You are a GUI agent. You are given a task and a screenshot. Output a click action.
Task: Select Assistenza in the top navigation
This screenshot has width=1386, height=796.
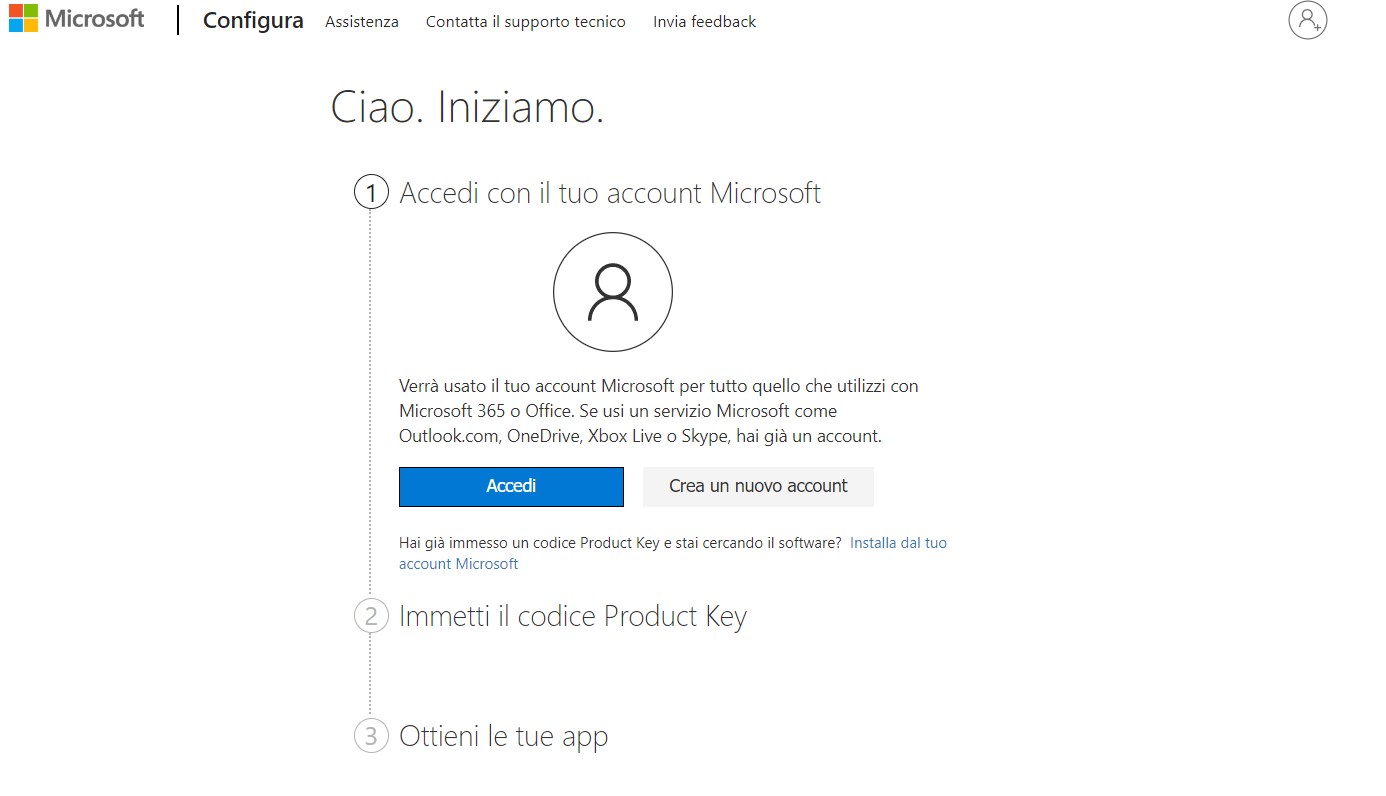click(x=361, y=21)
